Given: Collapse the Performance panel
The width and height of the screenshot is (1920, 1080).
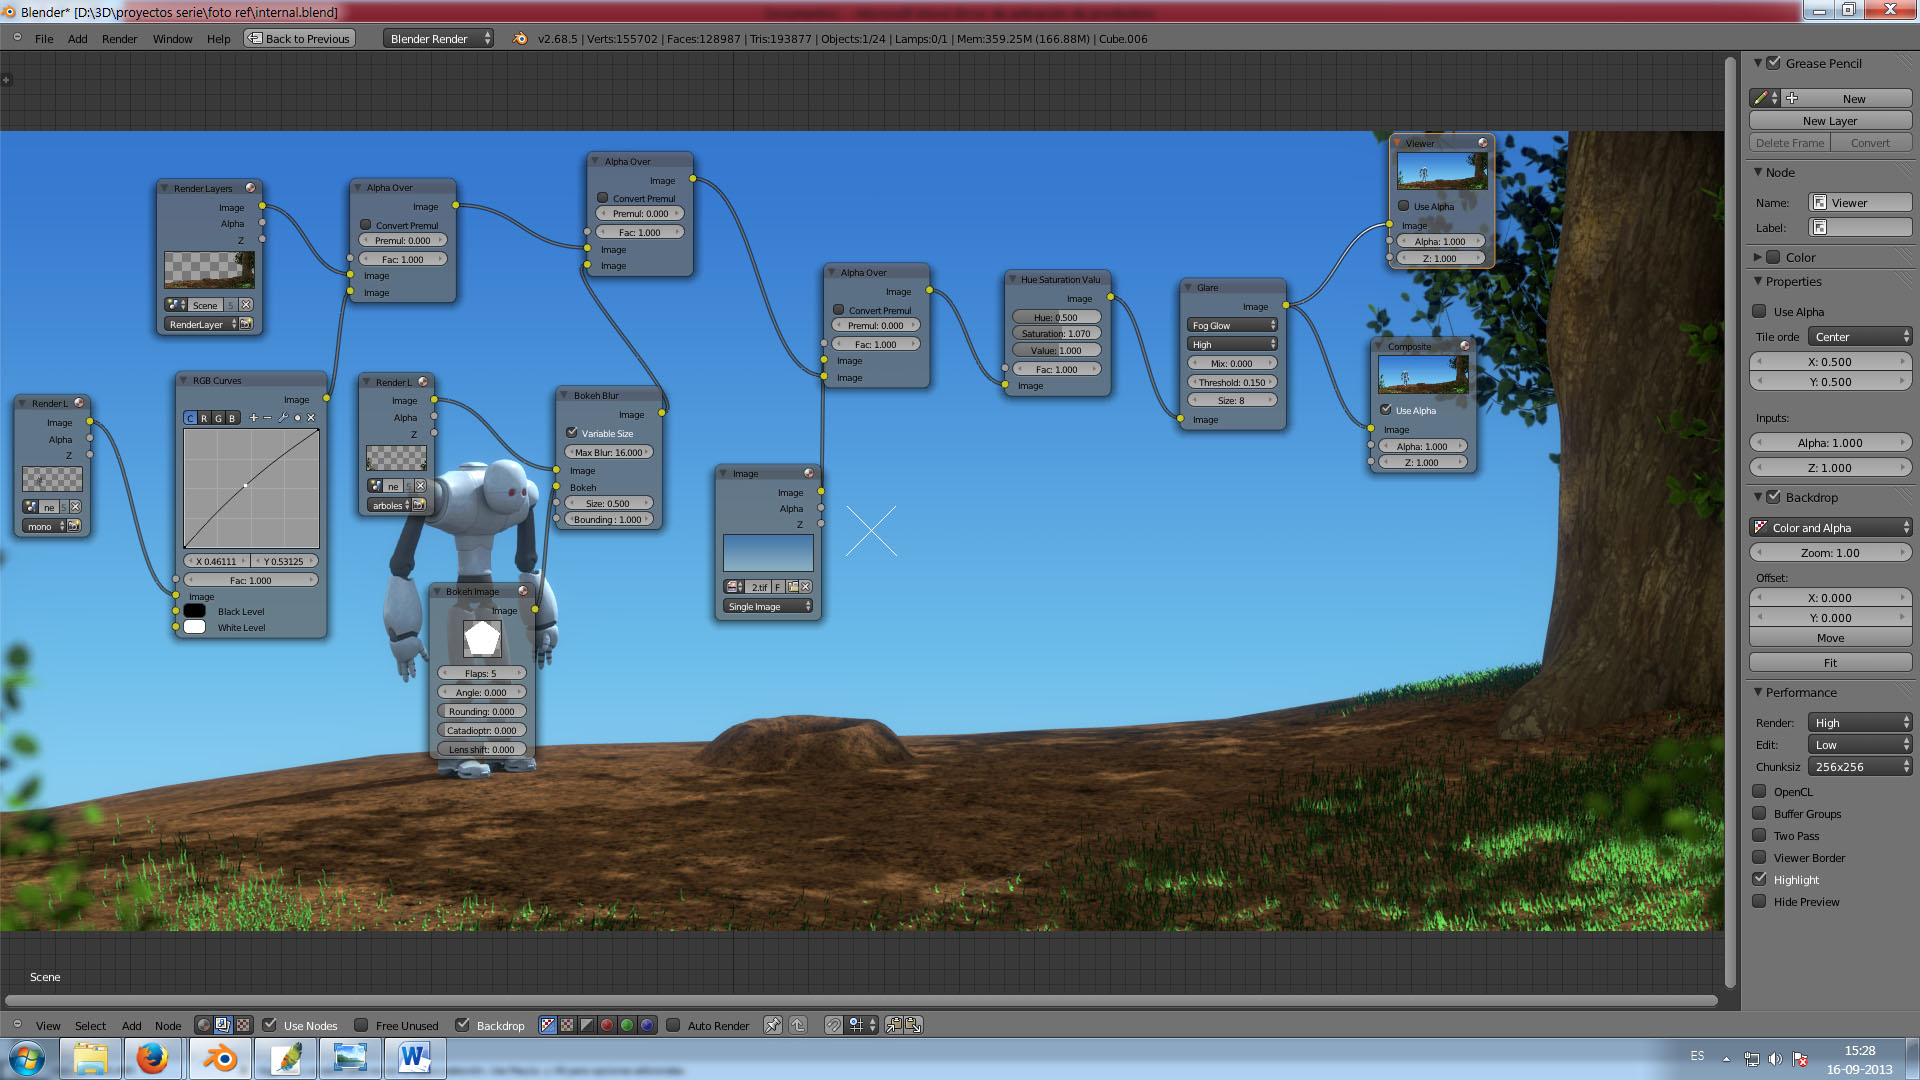Looking at the screenshot, I should pyautogui.click(x=1759, y=692).
